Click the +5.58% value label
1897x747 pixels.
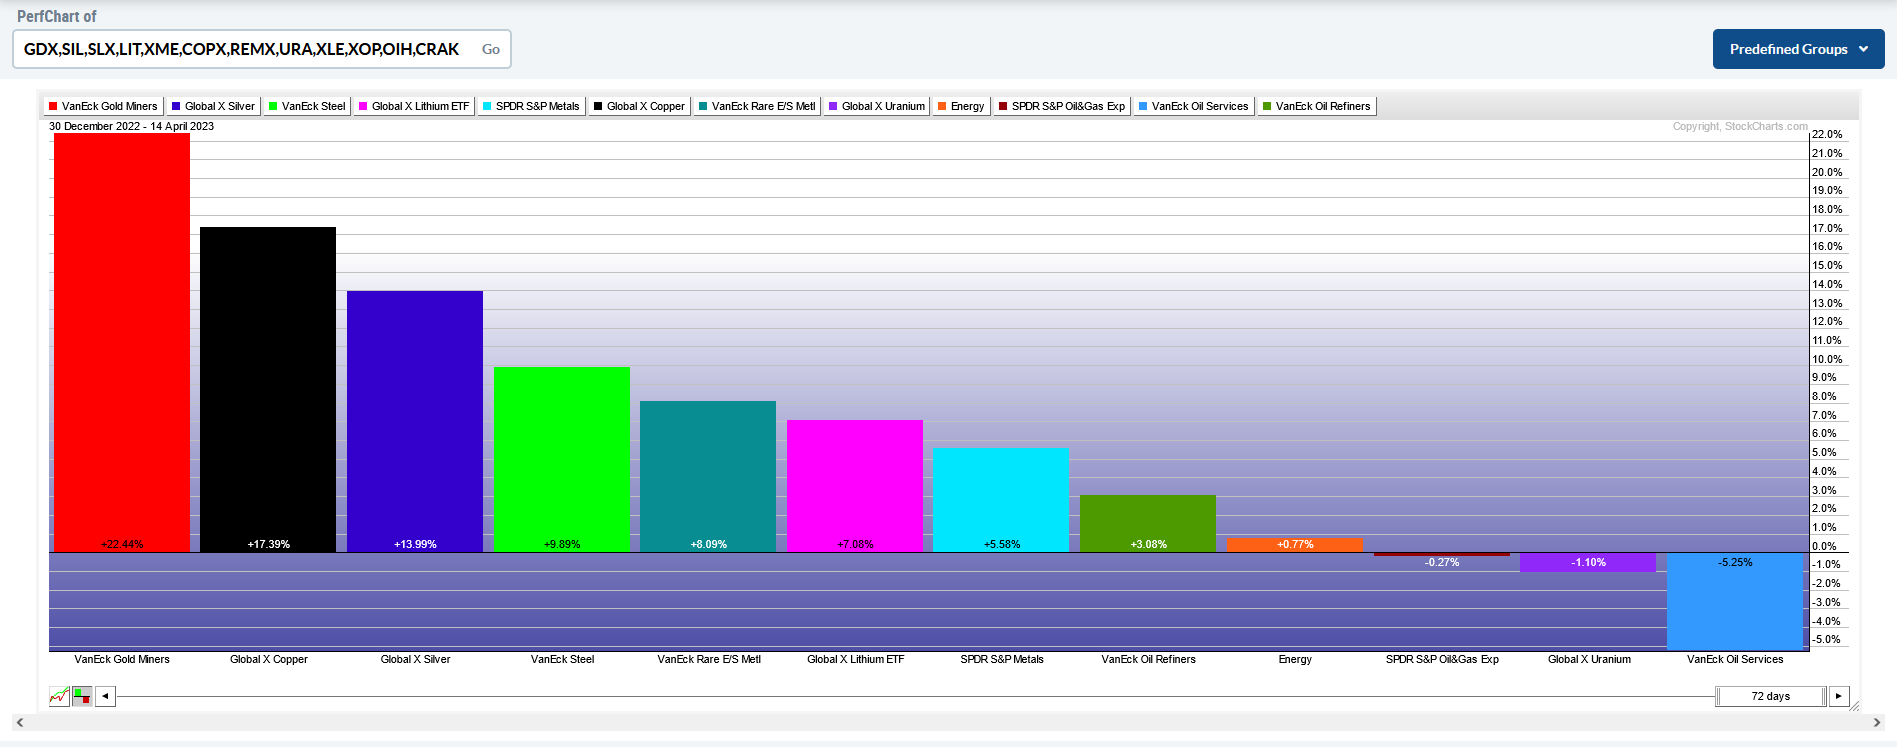(1001, 544)
